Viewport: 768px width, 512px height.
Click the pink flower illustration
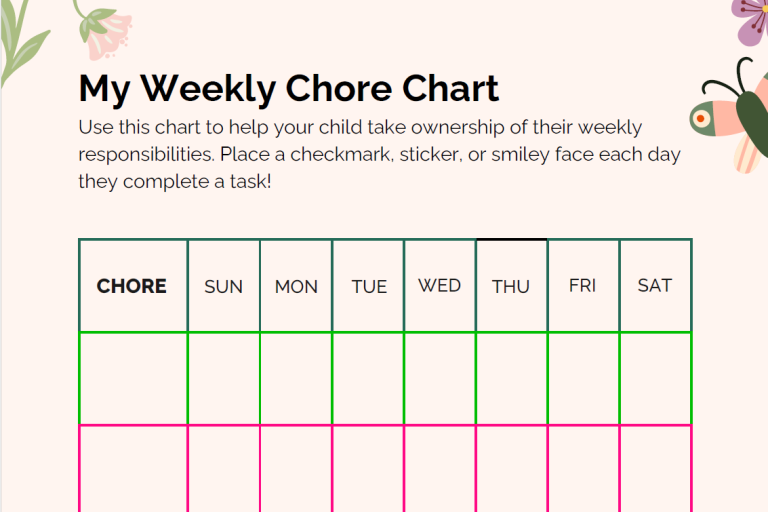pyautogui.click(x=104, y=30)
